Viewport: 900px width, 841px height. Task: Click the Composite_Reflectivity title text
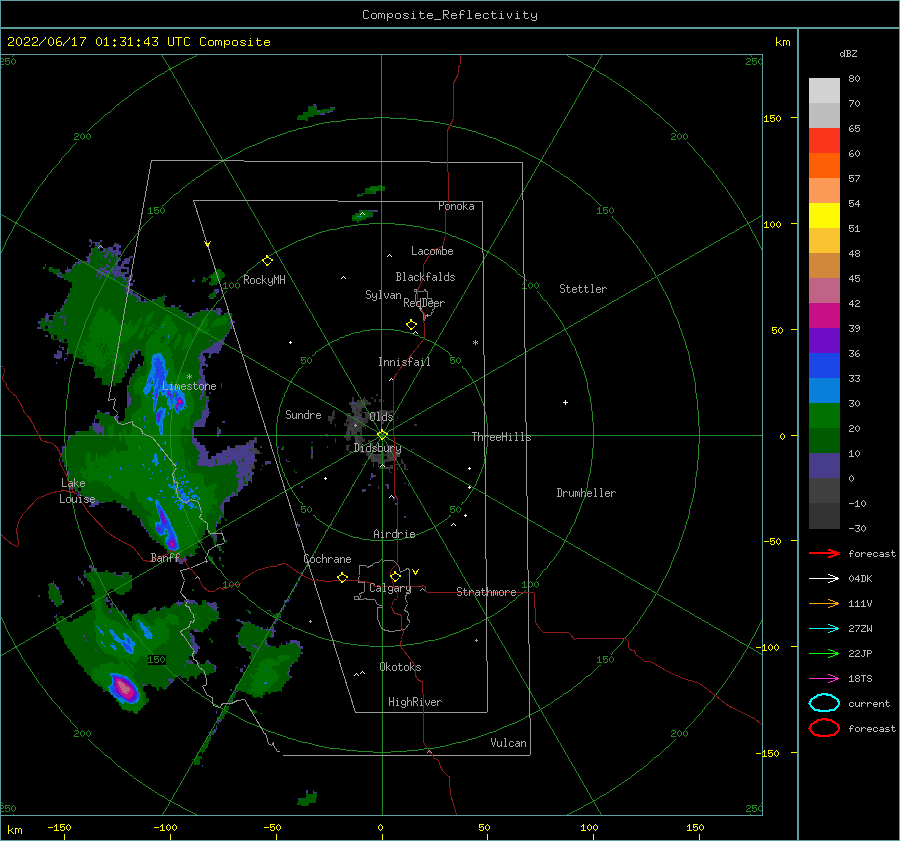coord(450,15)
